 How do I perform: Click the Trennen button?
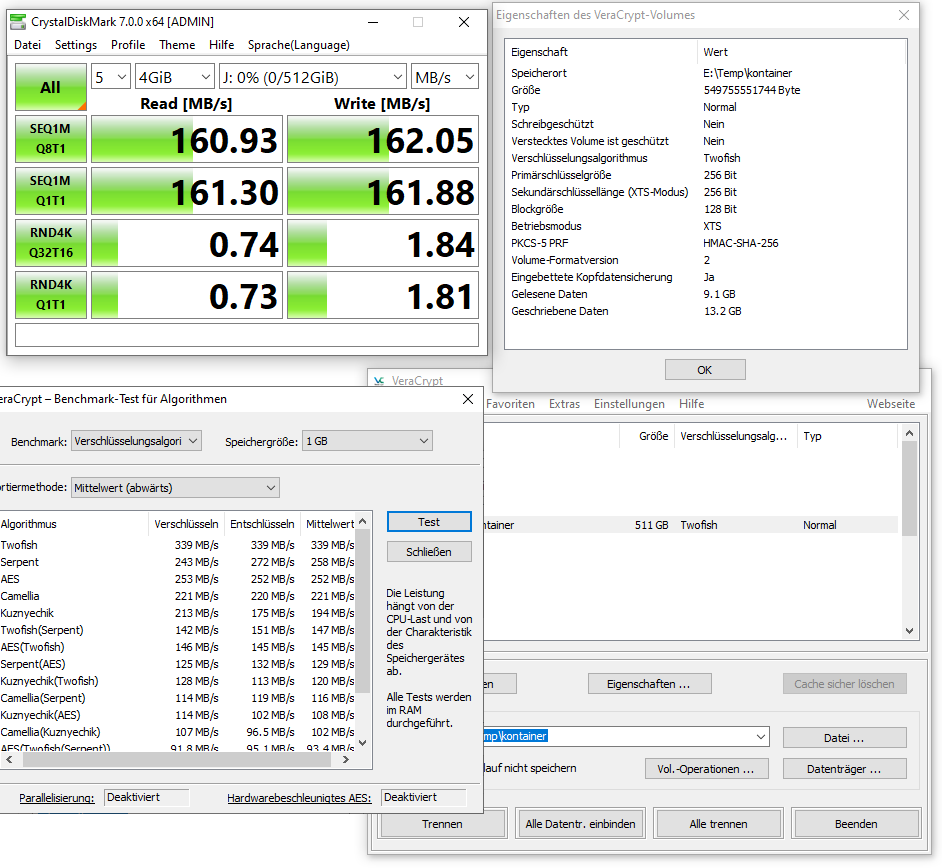pos(443,824)
